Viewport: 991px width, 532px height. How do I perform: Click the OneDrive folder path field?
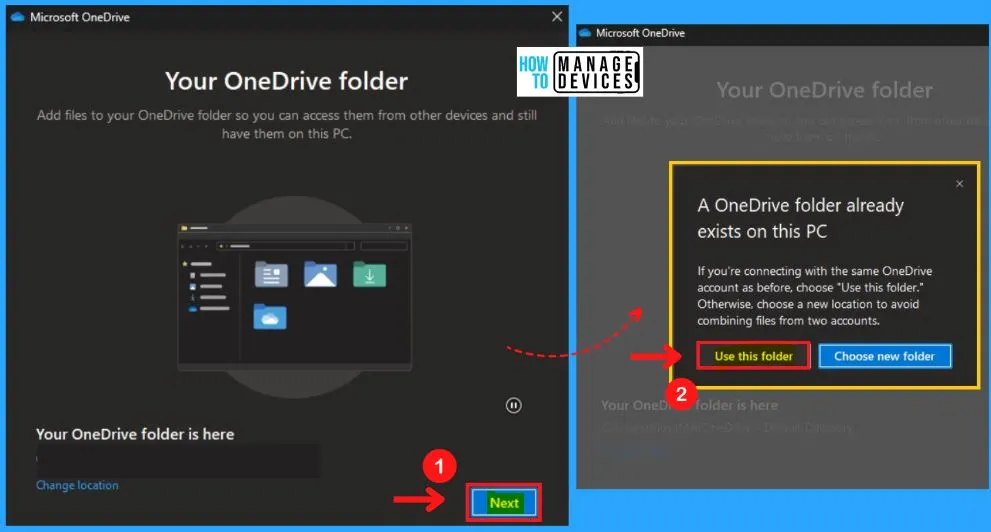[178, 459]
